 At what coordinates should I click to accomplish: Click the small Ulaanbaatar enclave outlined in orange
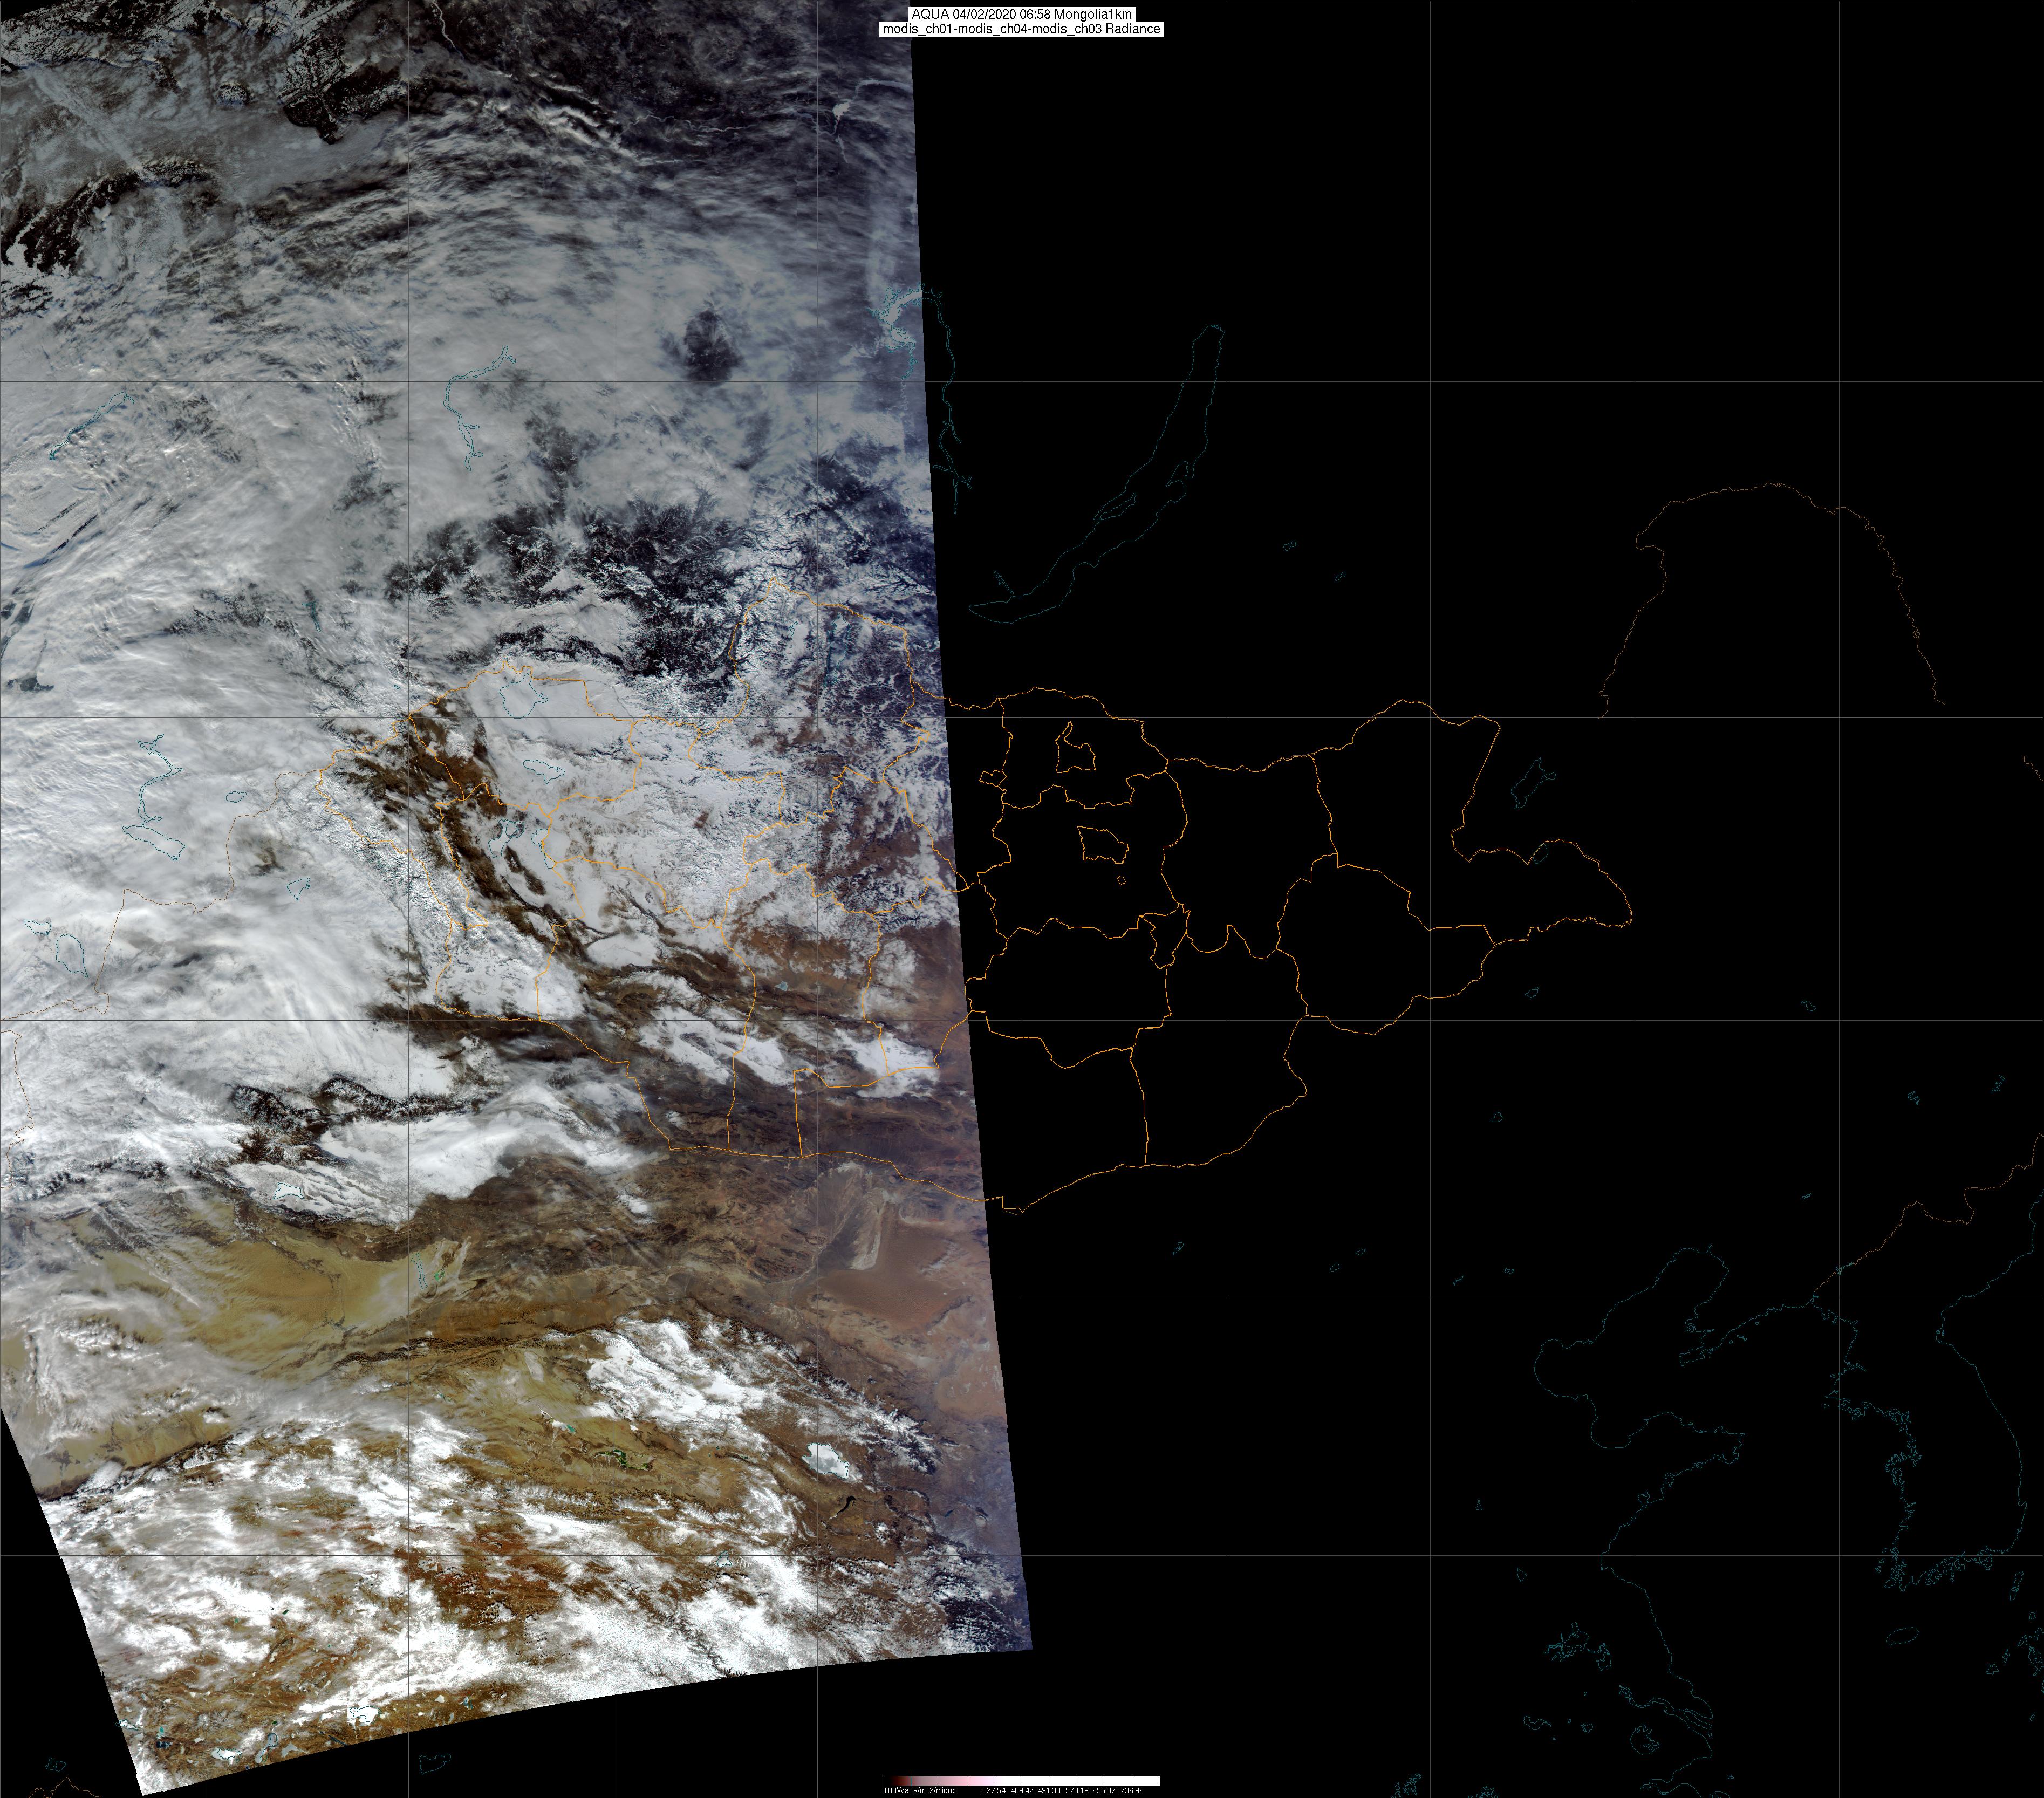1103,846
